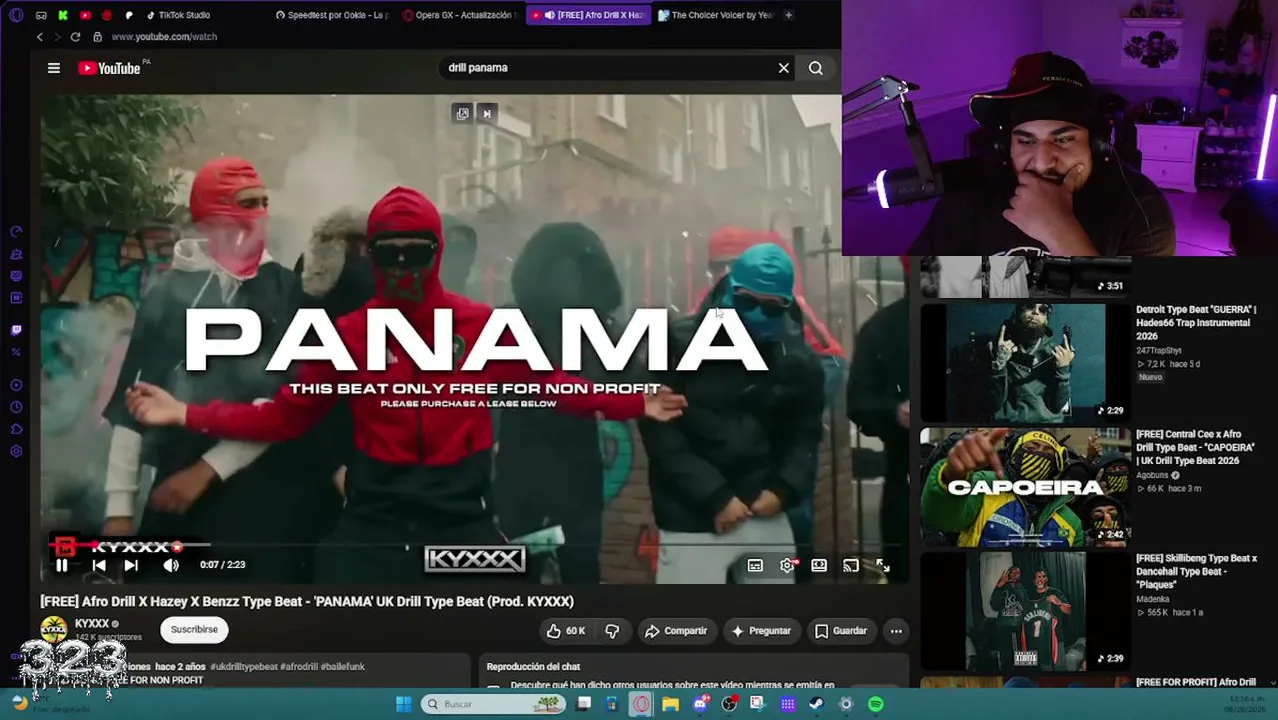Viewport: 1278px width, 720px height.
Task: Share the video via Compartir
Action: coord(676,631)
